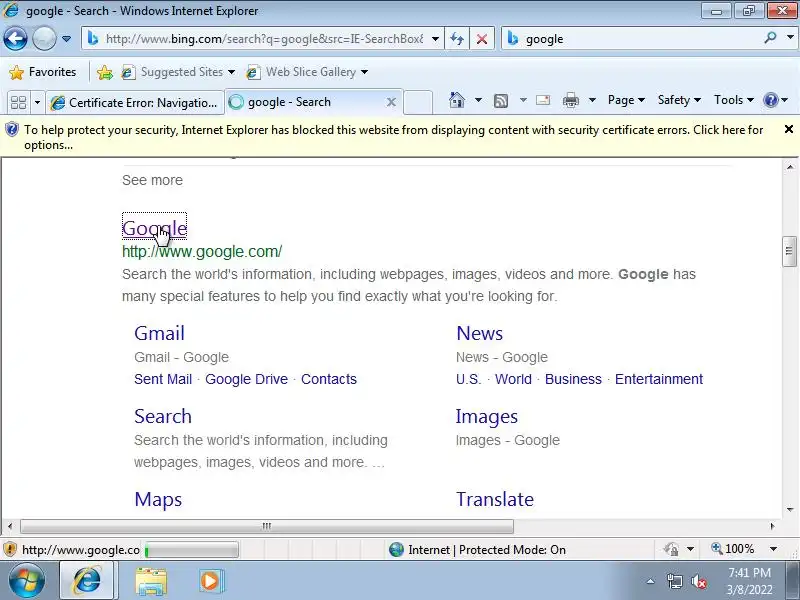This screenshot has width=800, height=600.
Task: Open the Entertainment news link
Action: 659,379
